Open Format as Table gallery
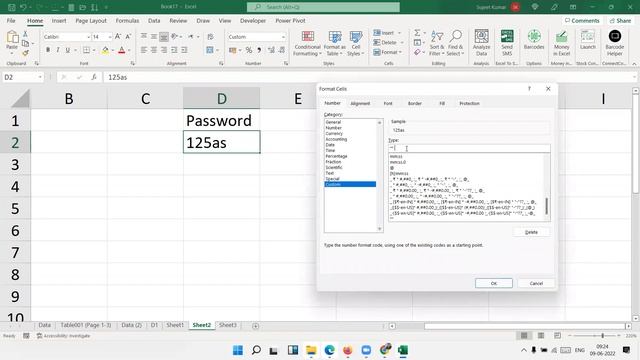Image resolution: width=640 pixels, height=360 pixels. tap(335, 43)
